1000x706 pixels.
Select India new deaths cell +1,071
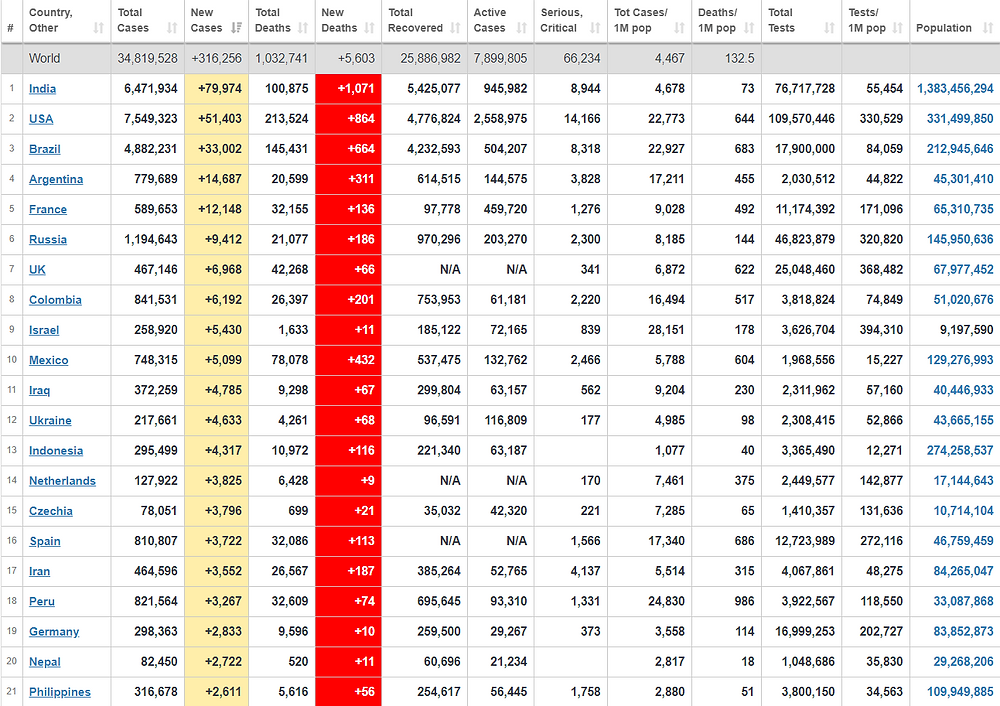click(348, 89)
